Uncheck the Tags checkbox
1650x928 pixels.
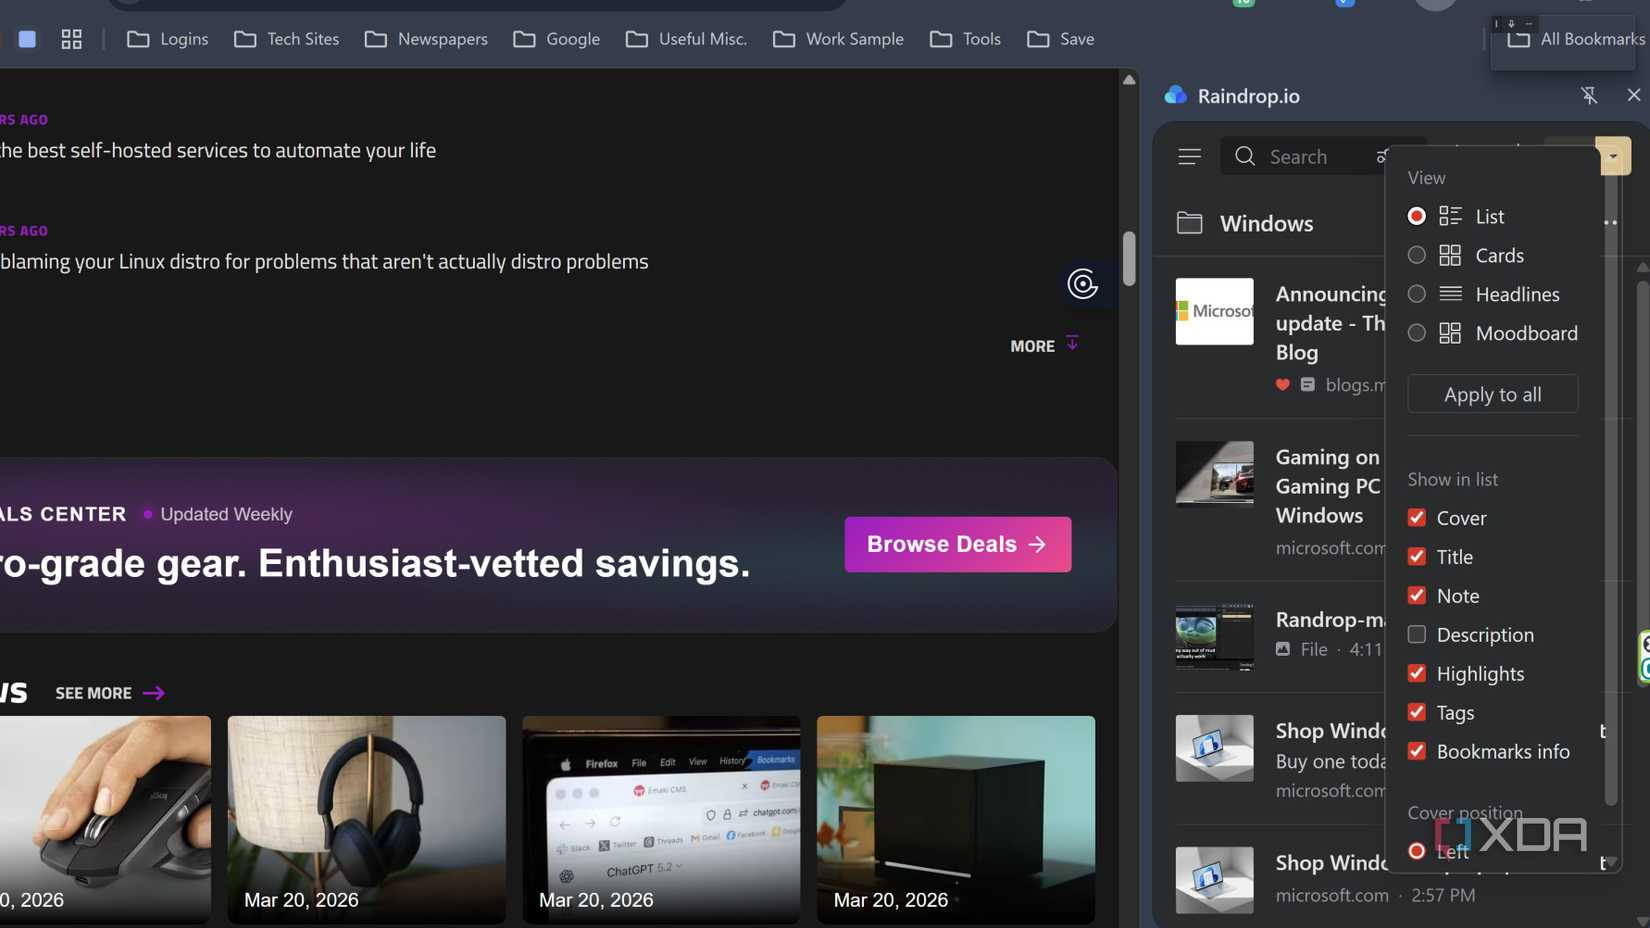click(1416, 713)
